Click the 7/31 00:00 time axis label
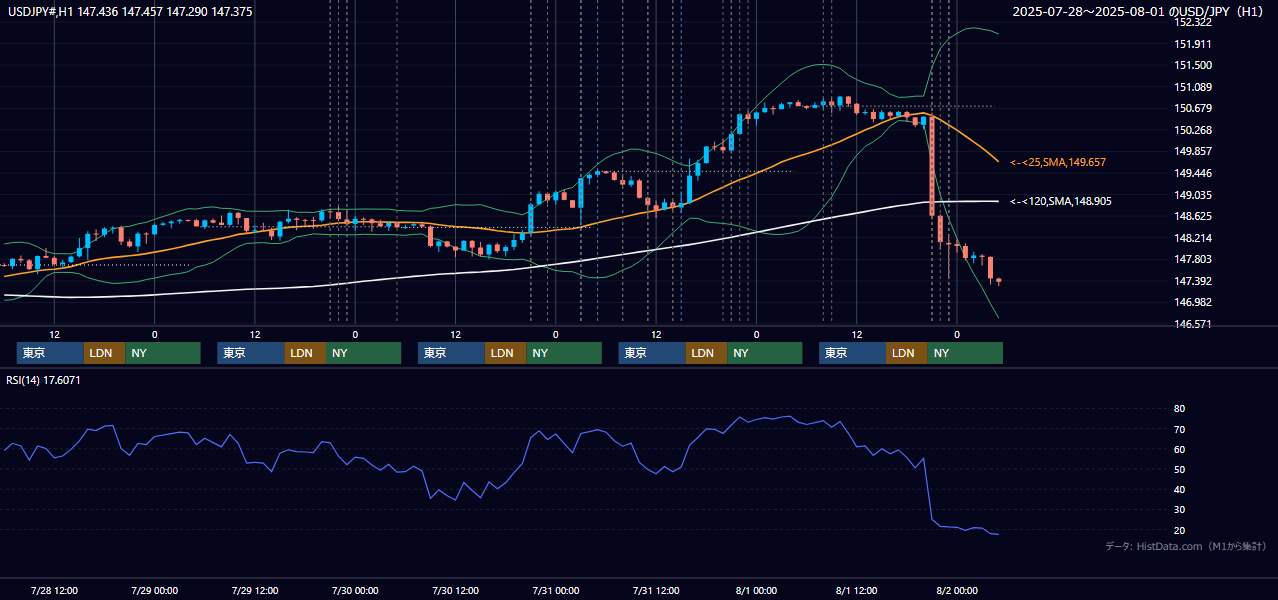Screen dimensions: 1278x600 tap(556, 590)
